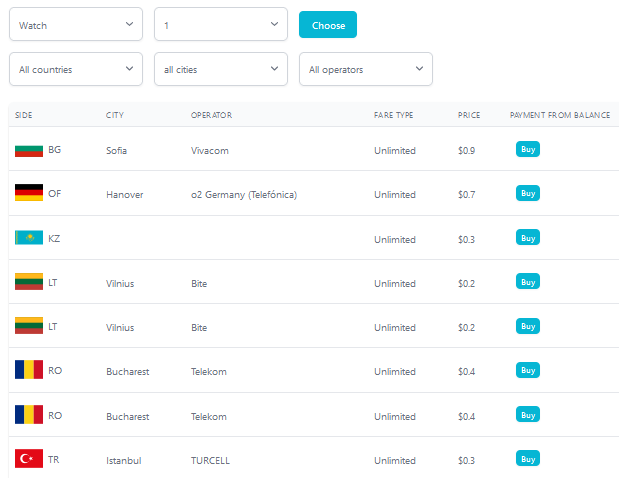Expand the All countries dropdown

[x=76, y=70]
